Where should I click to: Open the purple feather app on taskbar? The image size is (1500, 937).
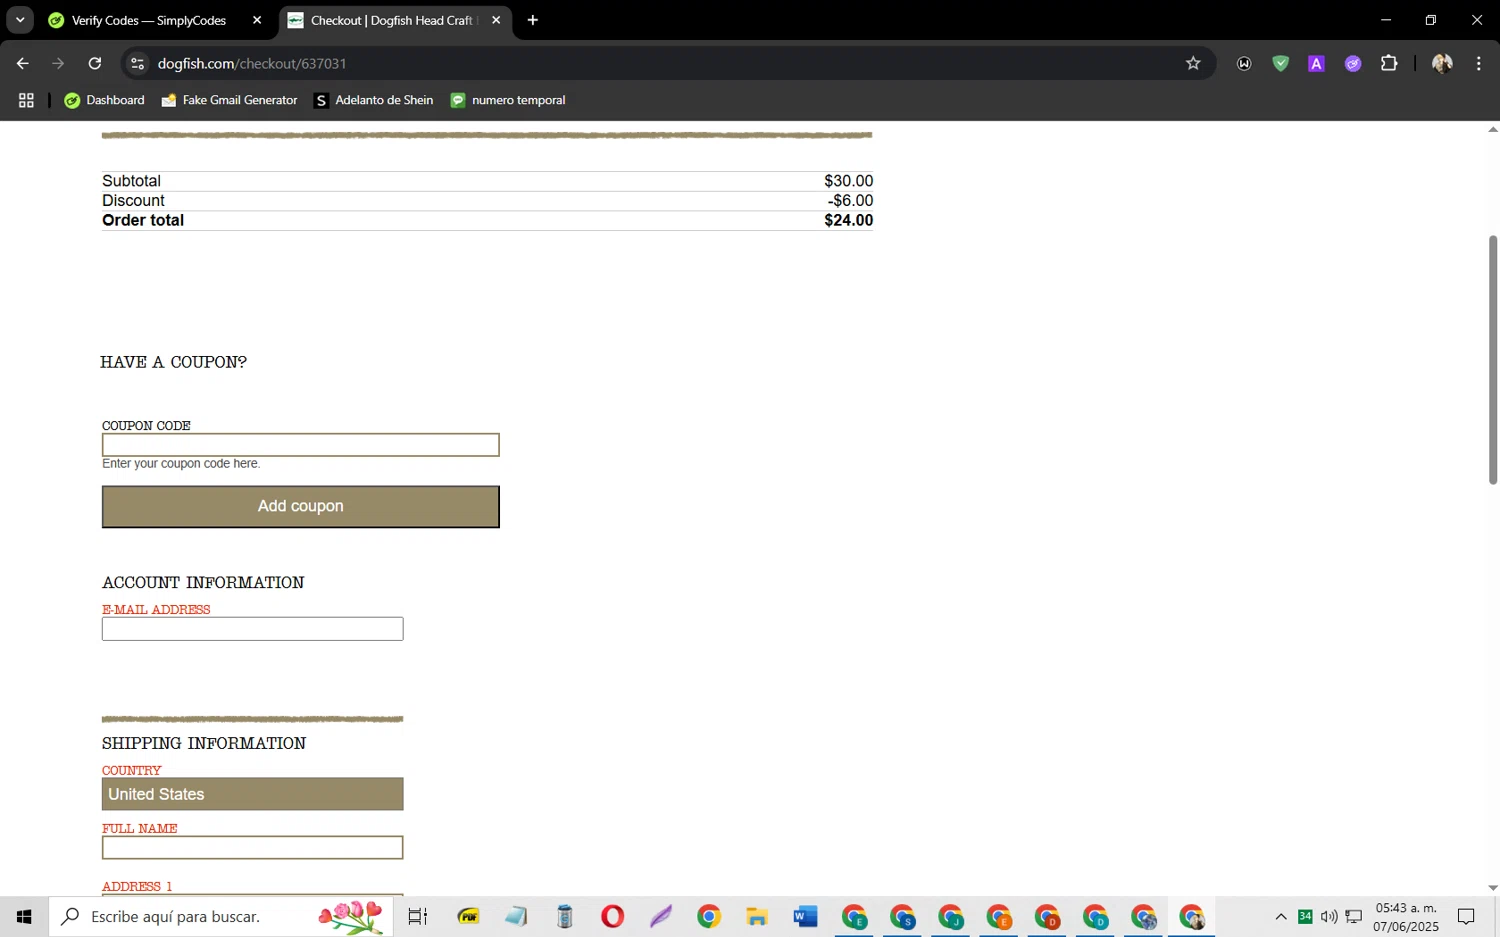(x=661, y=916)
